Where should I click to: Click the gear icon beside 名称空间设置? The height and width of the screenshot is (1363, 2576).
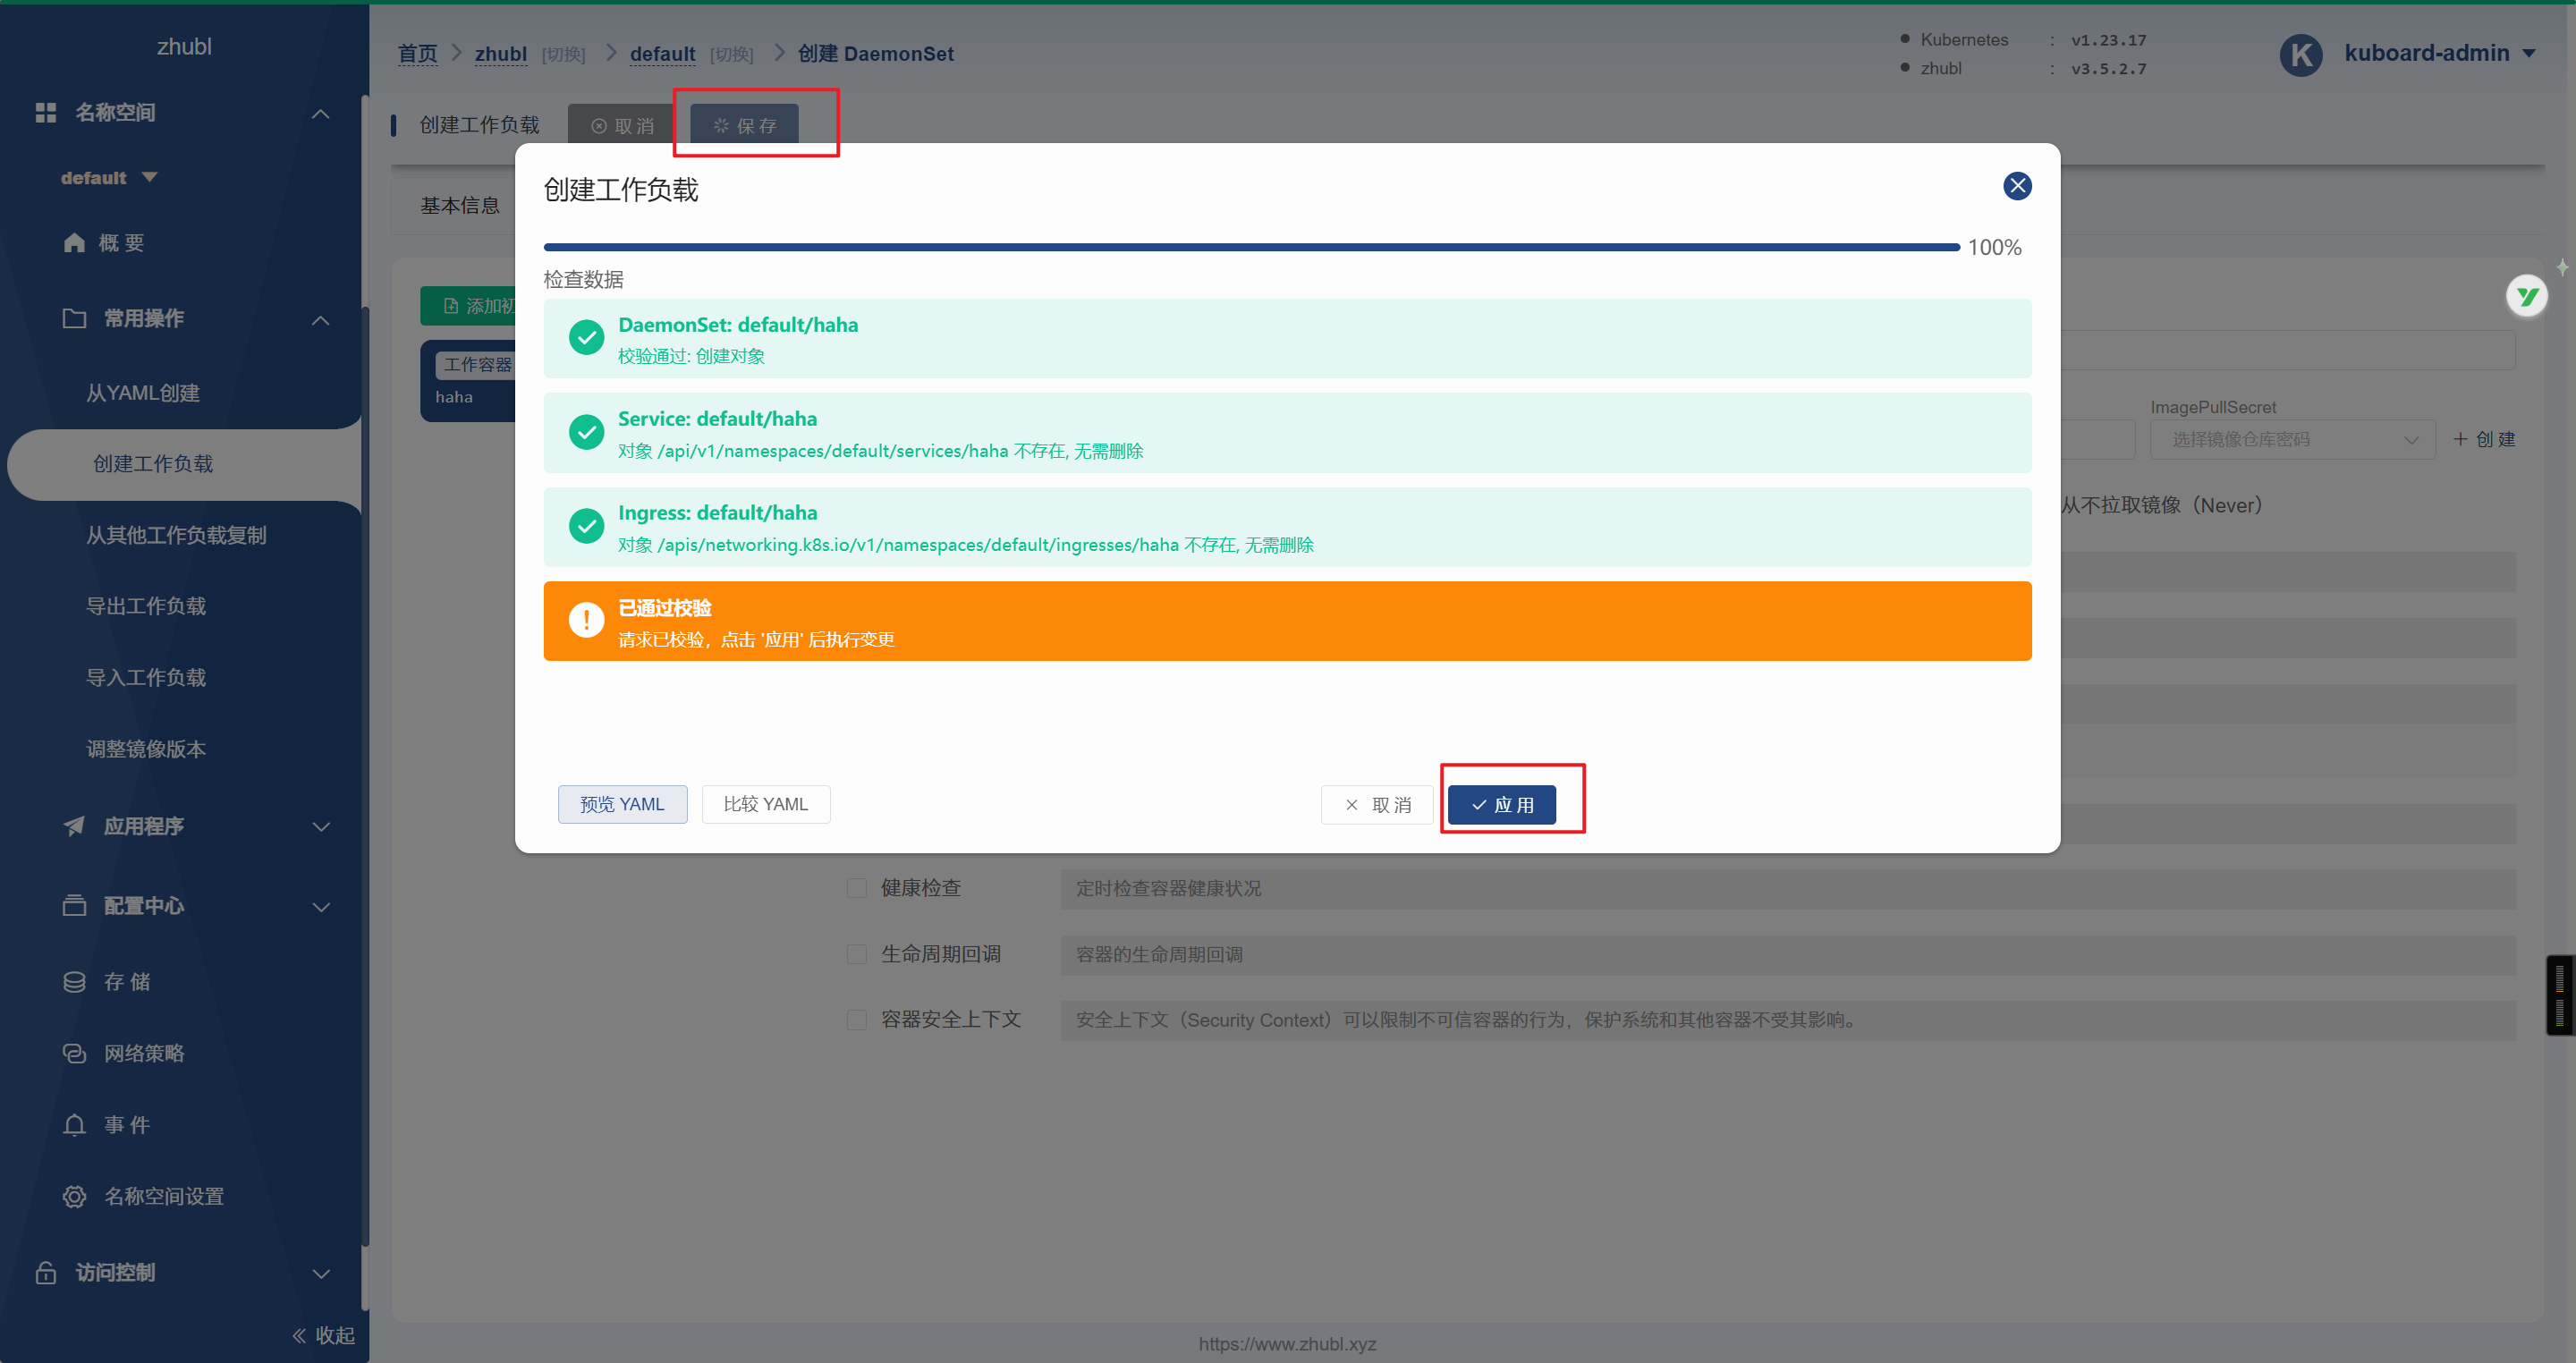pyautogui.click(x=74, y=1197)
